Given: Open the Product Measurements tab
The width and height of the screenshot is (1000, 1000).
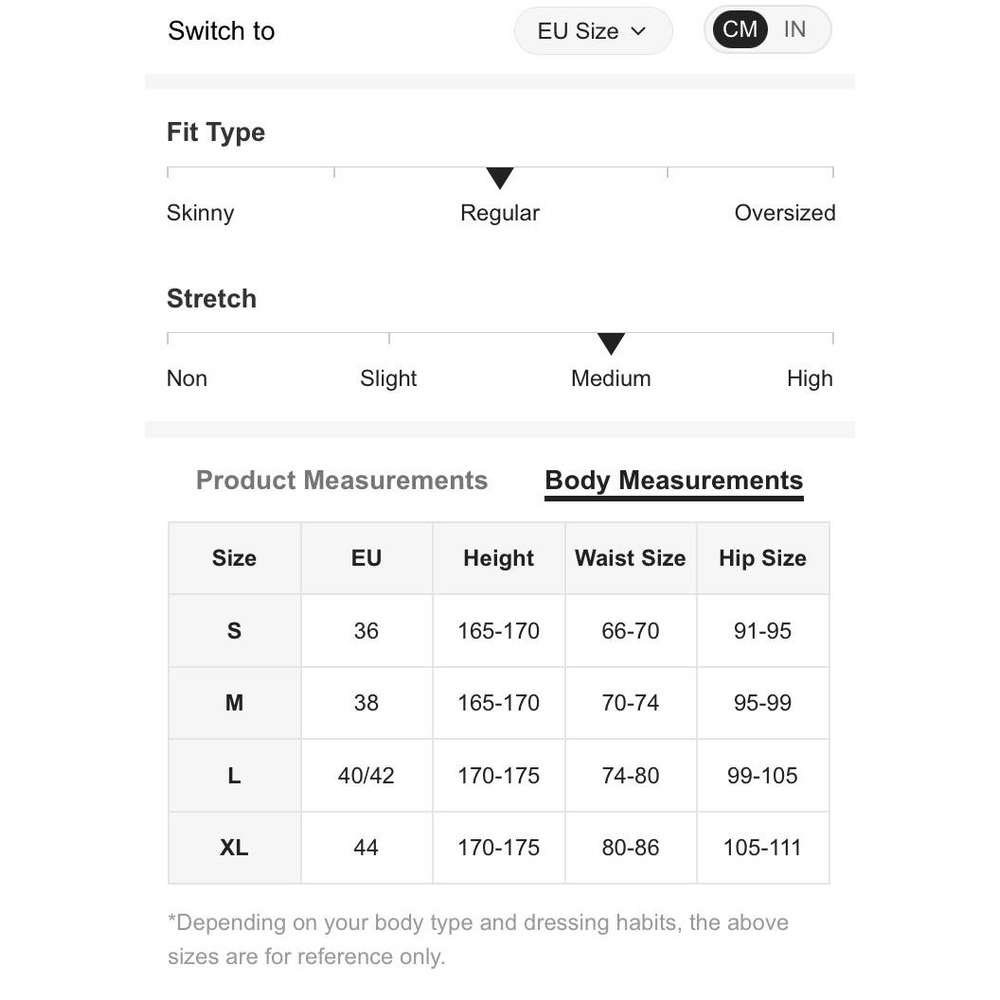Looking at the screenshot, I should pos(341,480).
